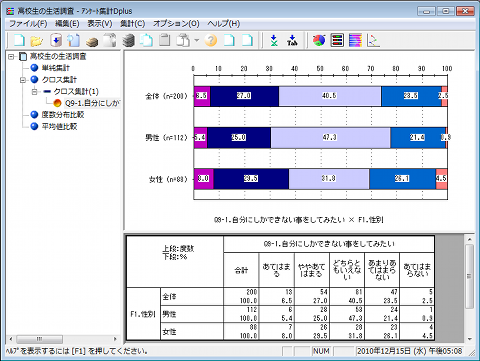
Task: Click the lavender 47.3 segment in 男性 bar
Action: [x=331, y=138]
